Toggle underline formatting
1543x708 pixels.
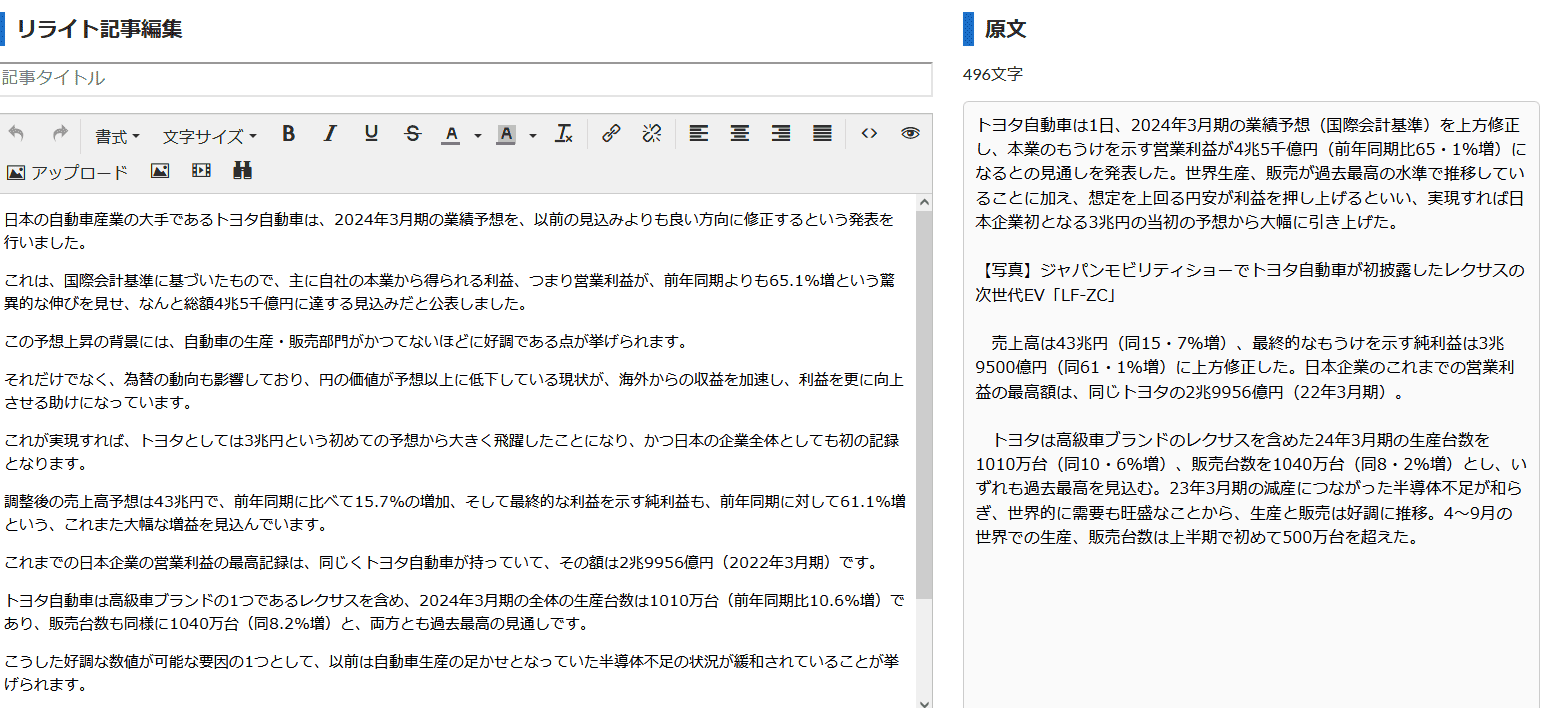click(371, 134)
